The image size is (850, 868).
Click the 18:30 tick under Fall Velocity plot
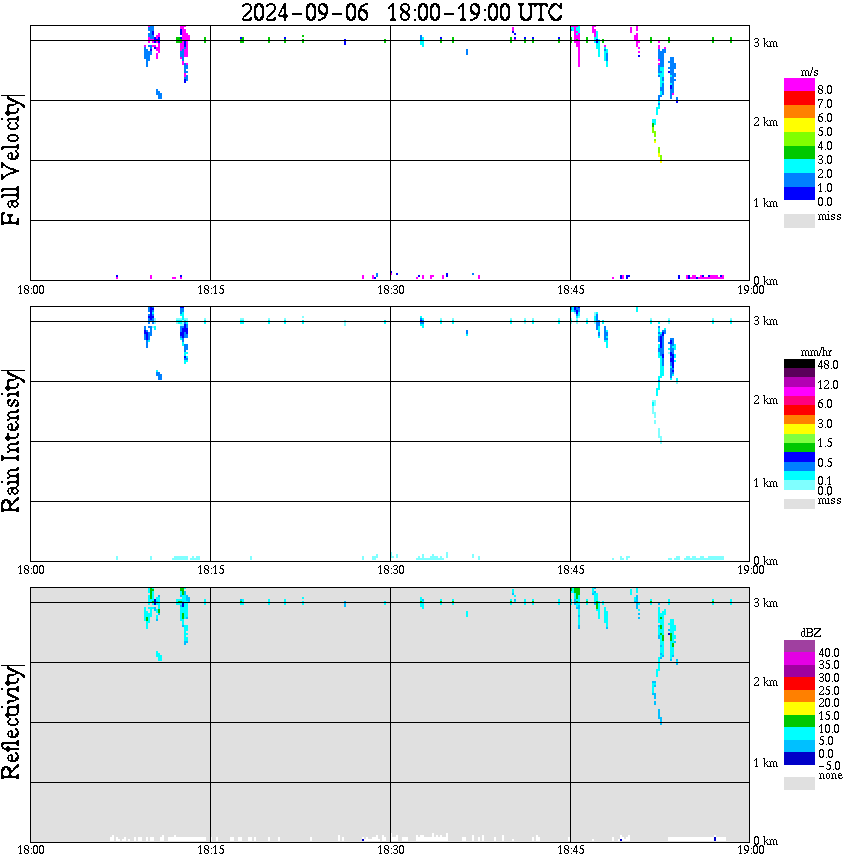[x=391, y=290]
